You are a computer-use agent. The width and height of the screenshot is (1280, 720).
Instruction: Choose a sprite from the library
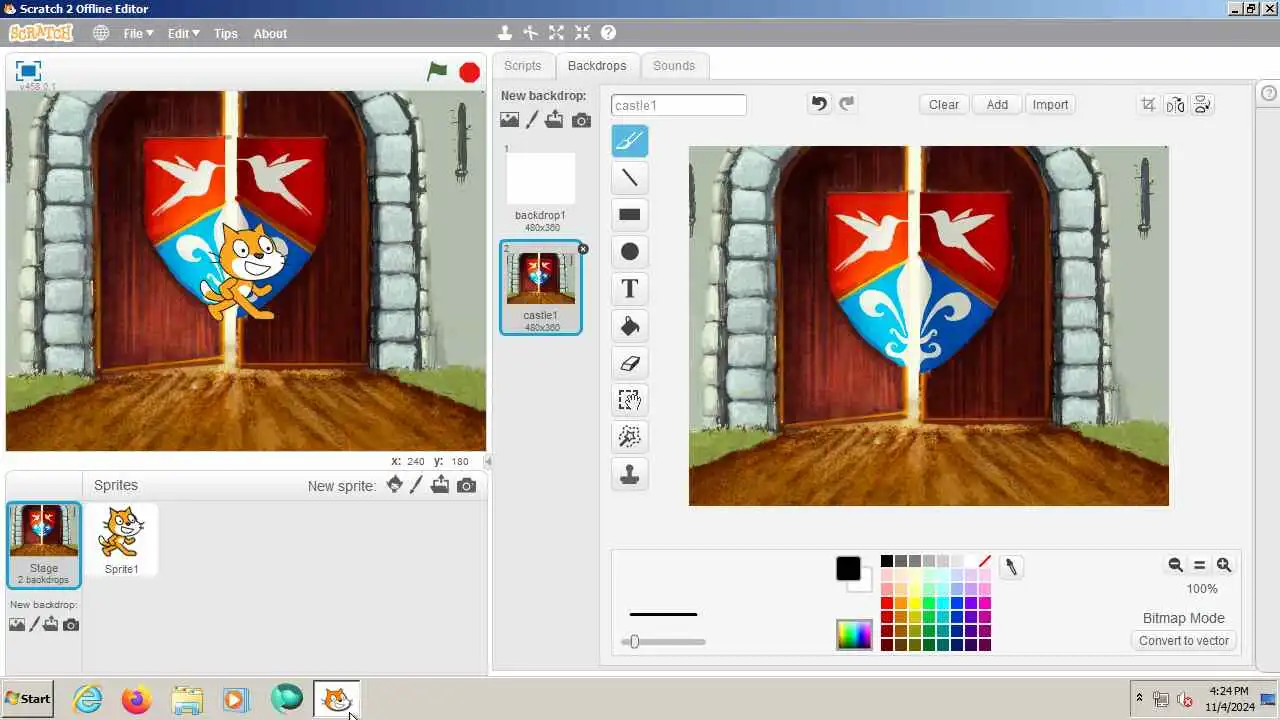pyautogui.click(x=394, y=485)
